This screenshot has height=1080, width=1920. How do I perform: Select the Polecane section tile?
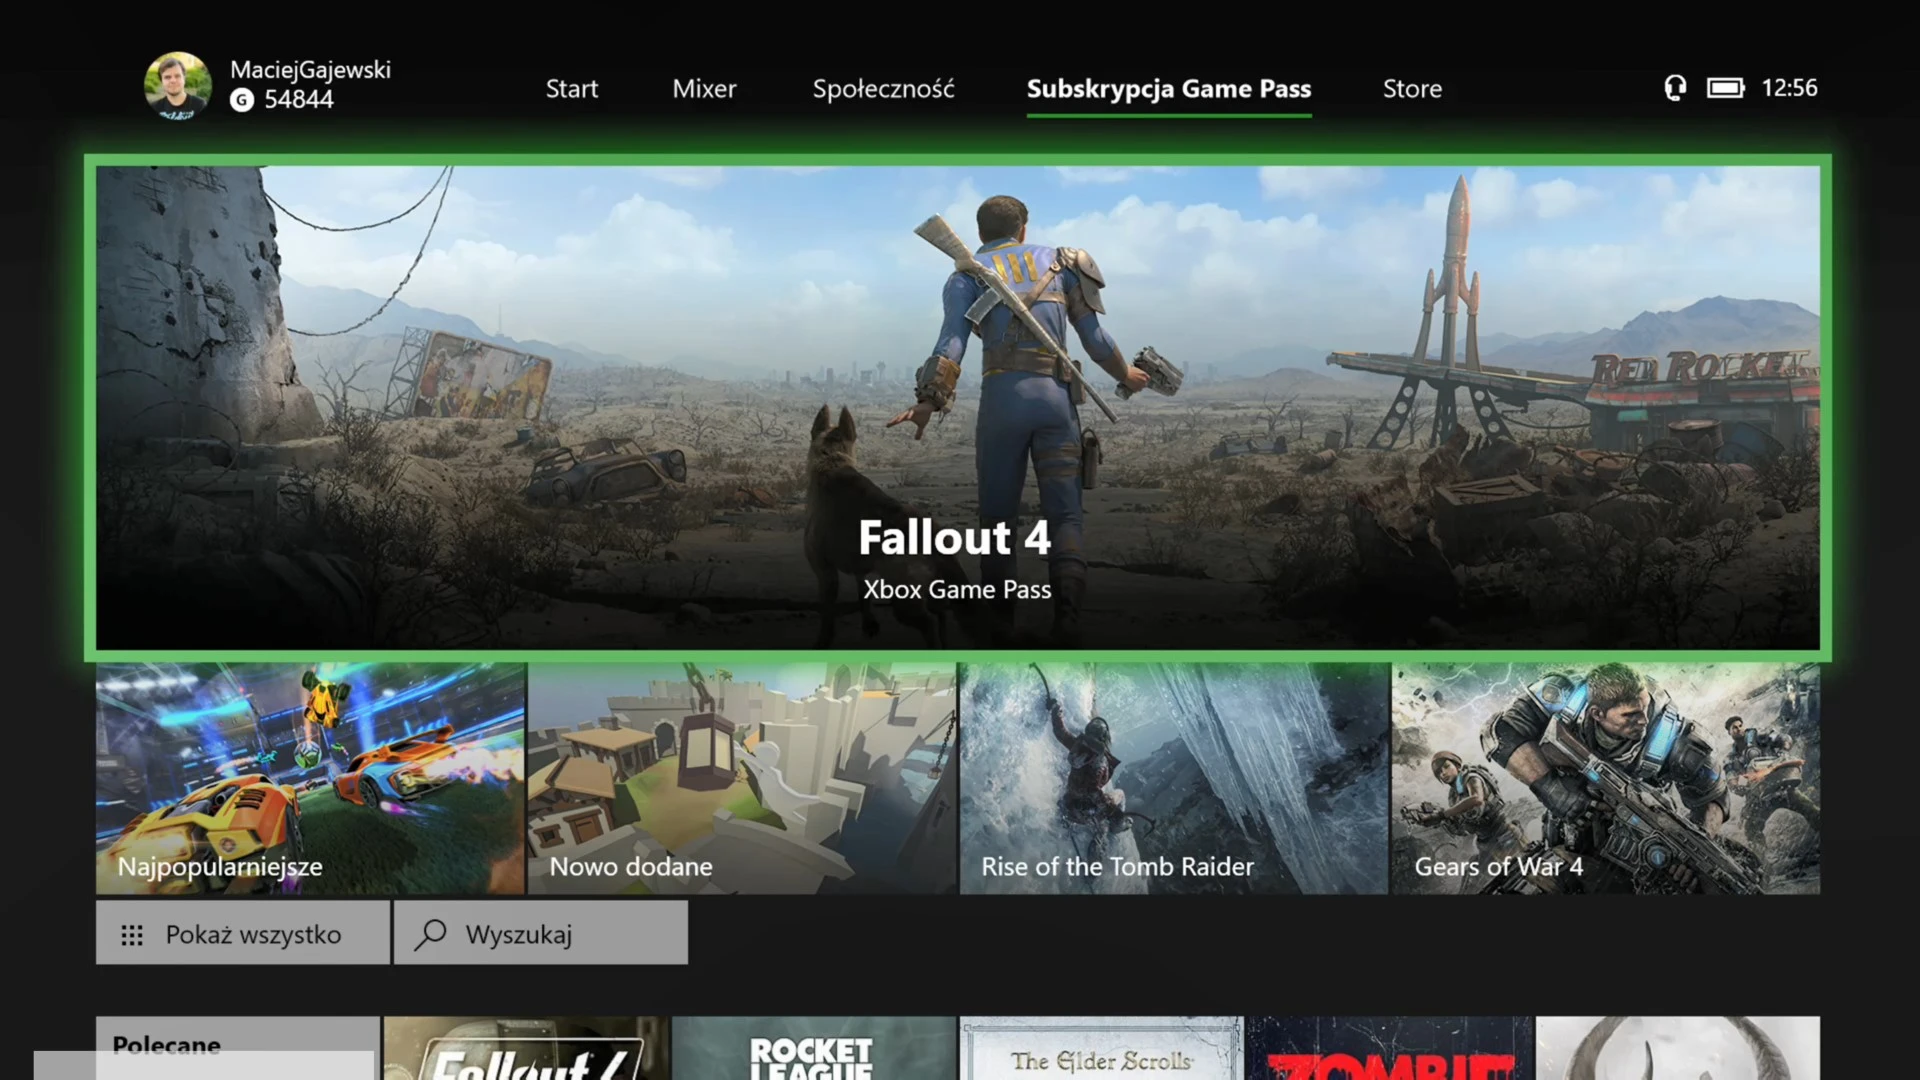point(238,1048)
